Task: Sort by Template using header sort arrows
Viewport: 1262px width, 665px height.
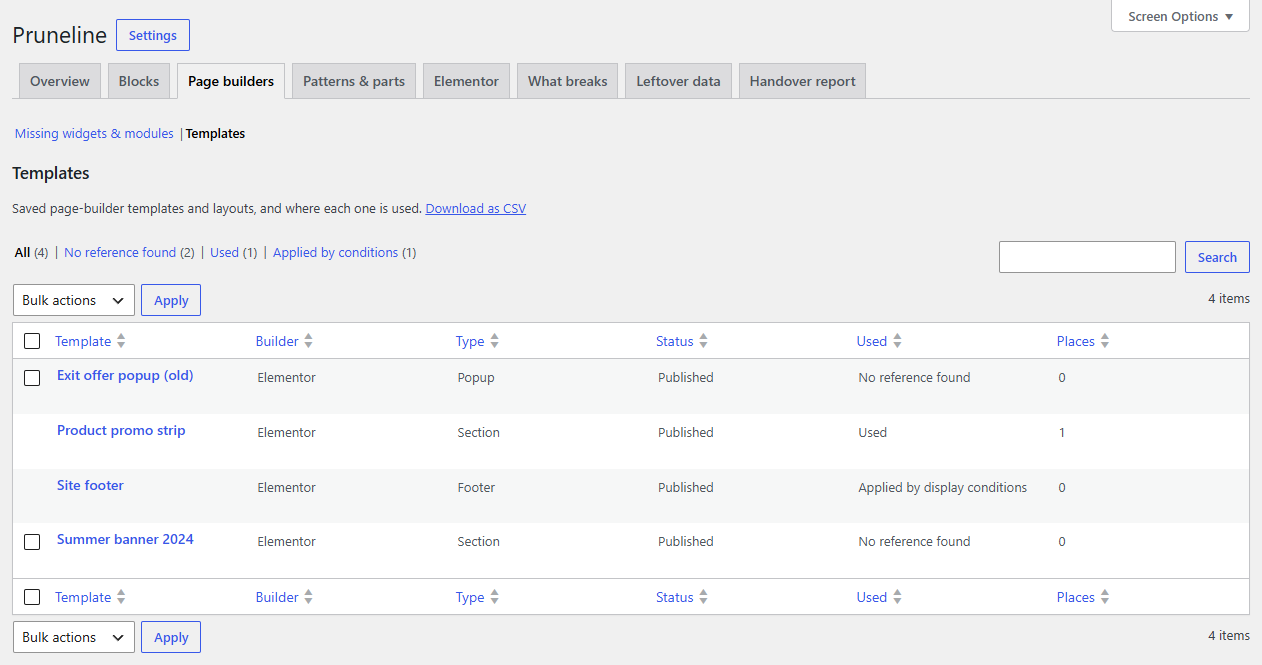Action: point(121,341)
